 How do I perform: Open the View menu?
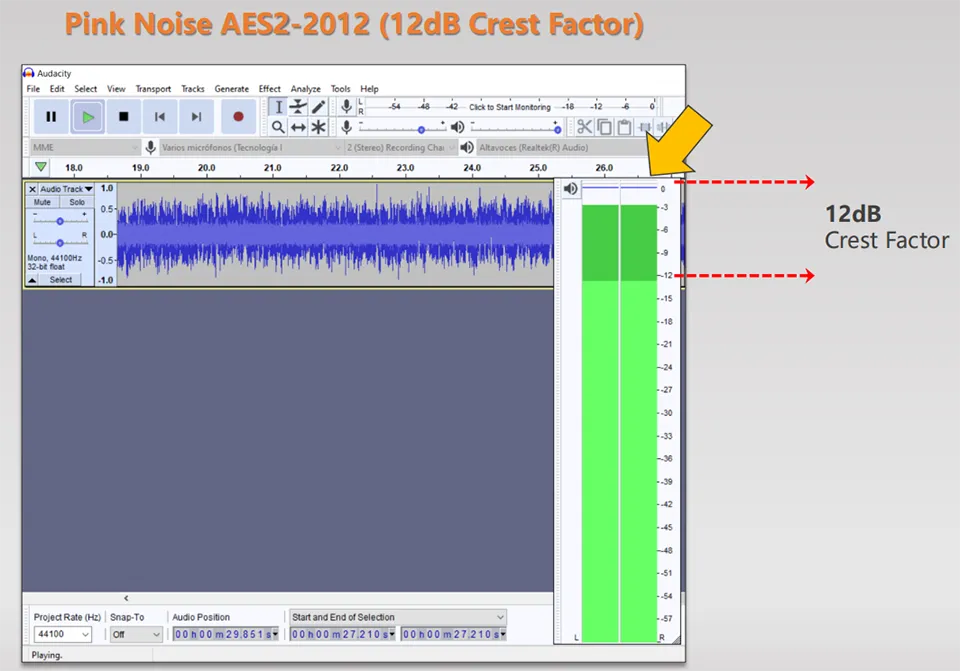(116, 89)
